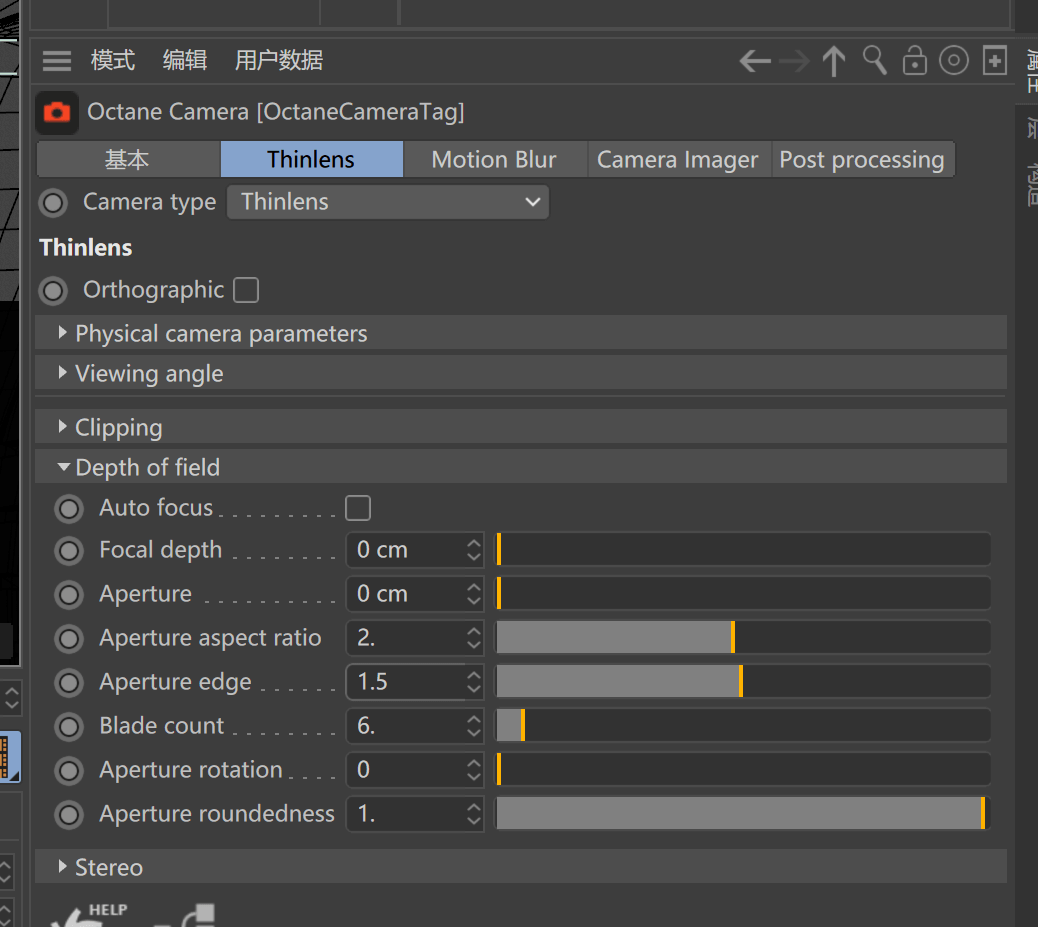This screenshot has width=1038, height=927.
Task: Open new attribute manager with plus icon
Action: point(995,61)
